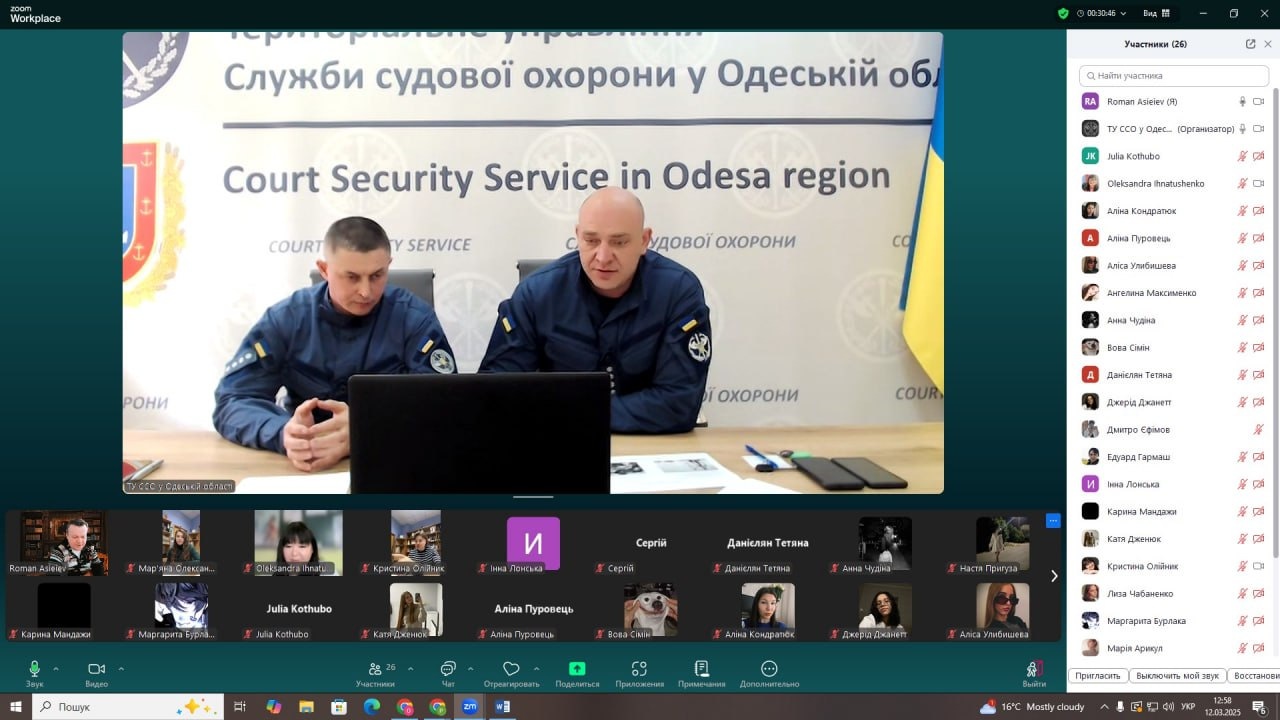Image resolution: width=1280 pixels, height=720 pixels.
Task: Open the View (Вид) layout menu
Action: pyautogui.click(x=1156, y=13)
